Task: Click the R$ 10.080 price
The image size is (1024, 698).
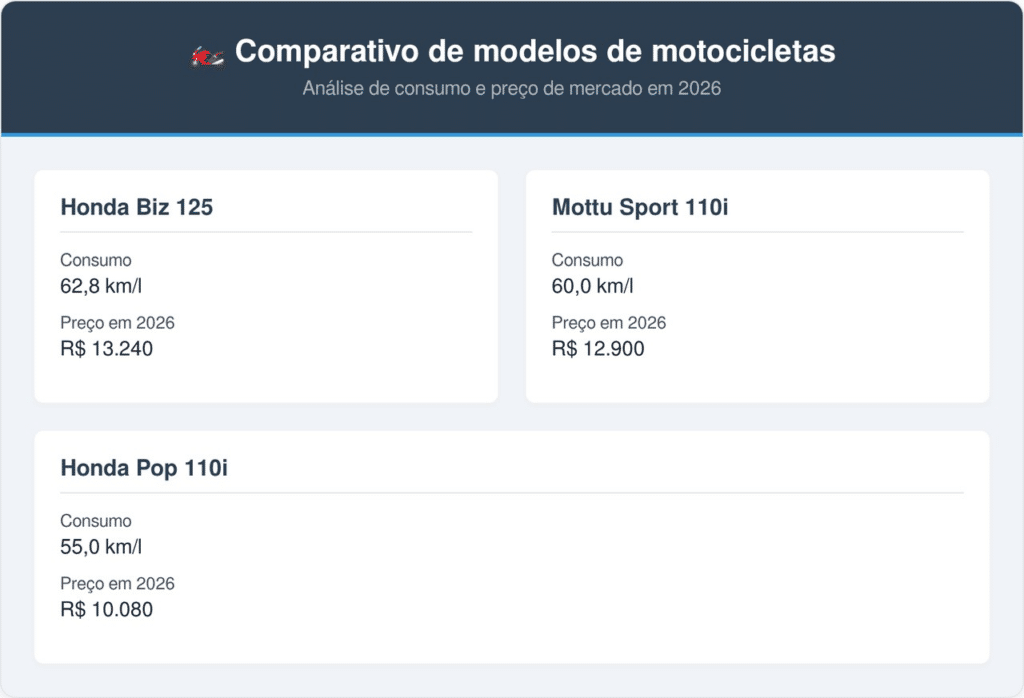Action: point(106,609)
